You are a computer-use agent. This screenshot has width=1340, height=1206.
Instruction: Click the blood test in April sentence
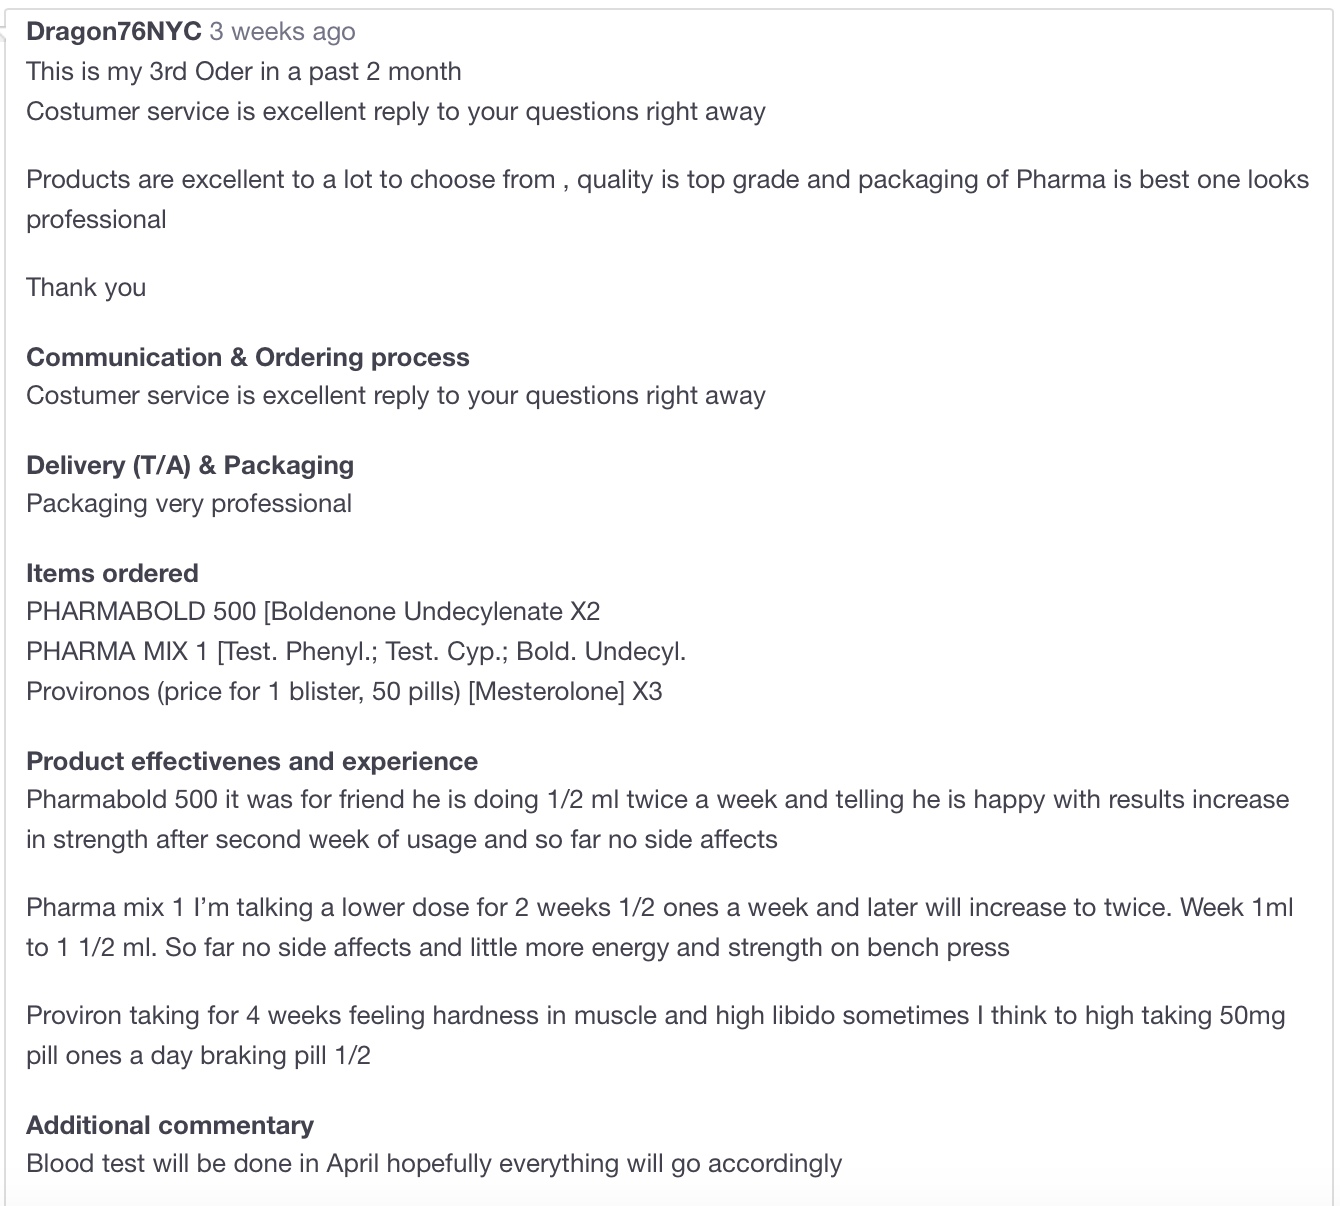[434, 1163]
